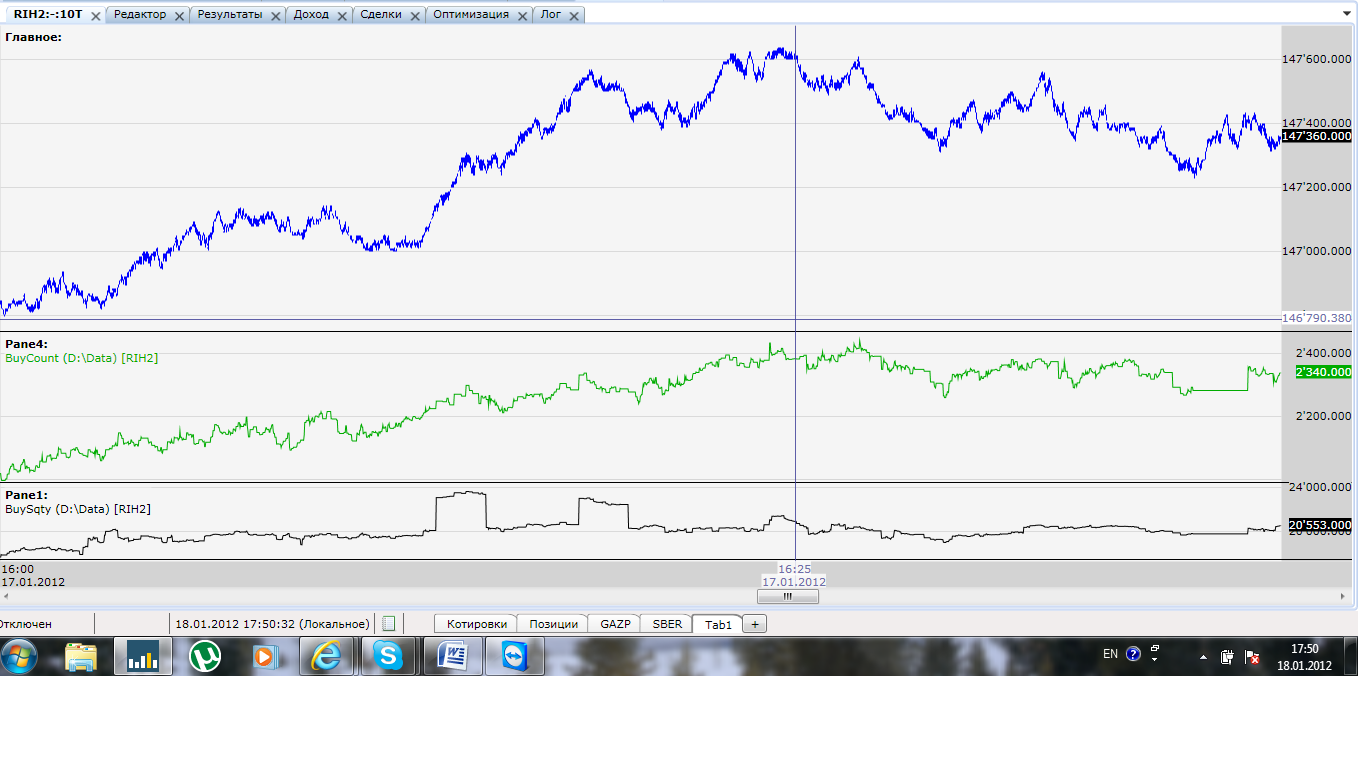Select the GAZP bottom tab

tap(615, 624)
